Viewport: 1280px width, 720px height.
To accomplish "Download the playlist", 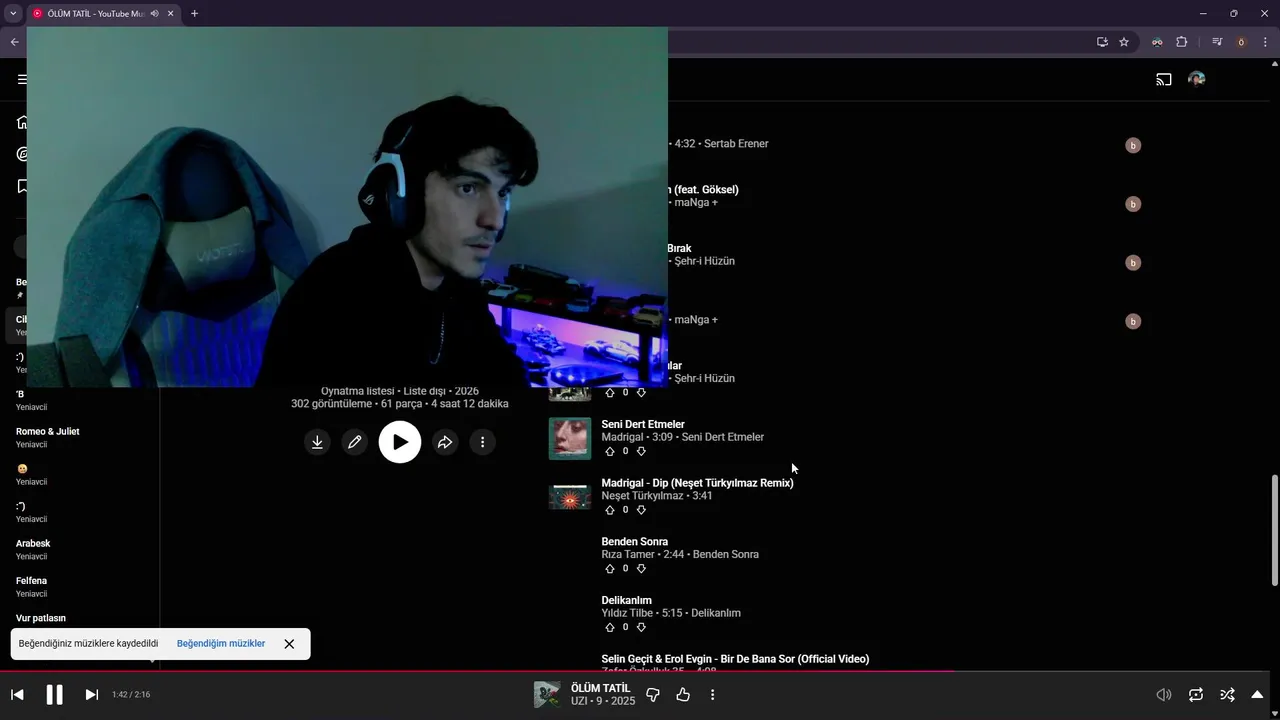I will coord(317,442).
